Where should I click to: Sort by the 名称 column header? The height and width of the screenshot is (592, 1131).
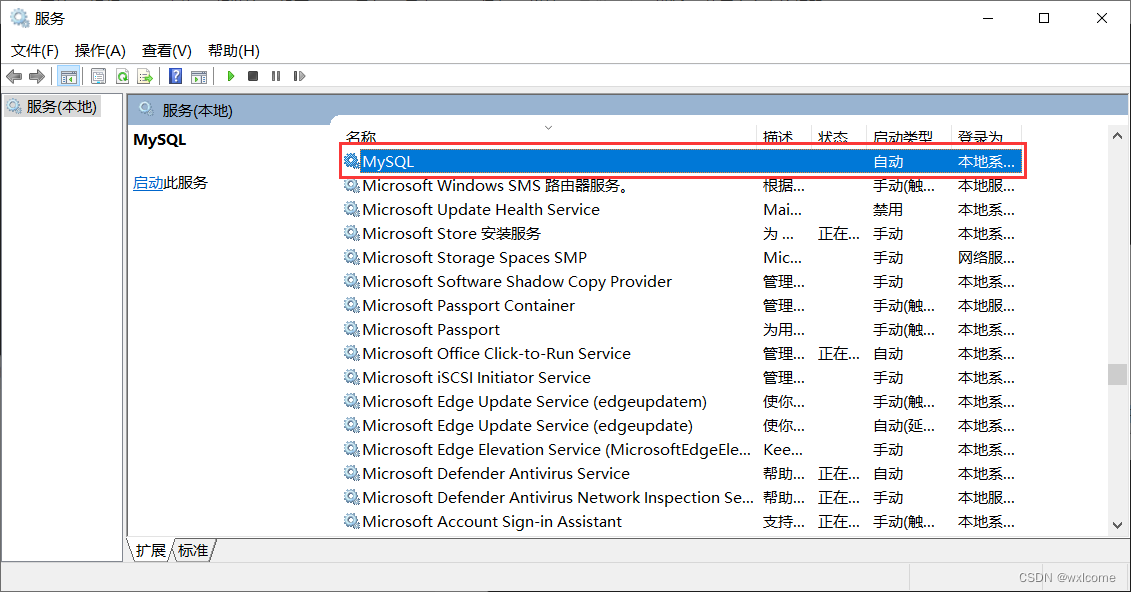pos(548,136)
